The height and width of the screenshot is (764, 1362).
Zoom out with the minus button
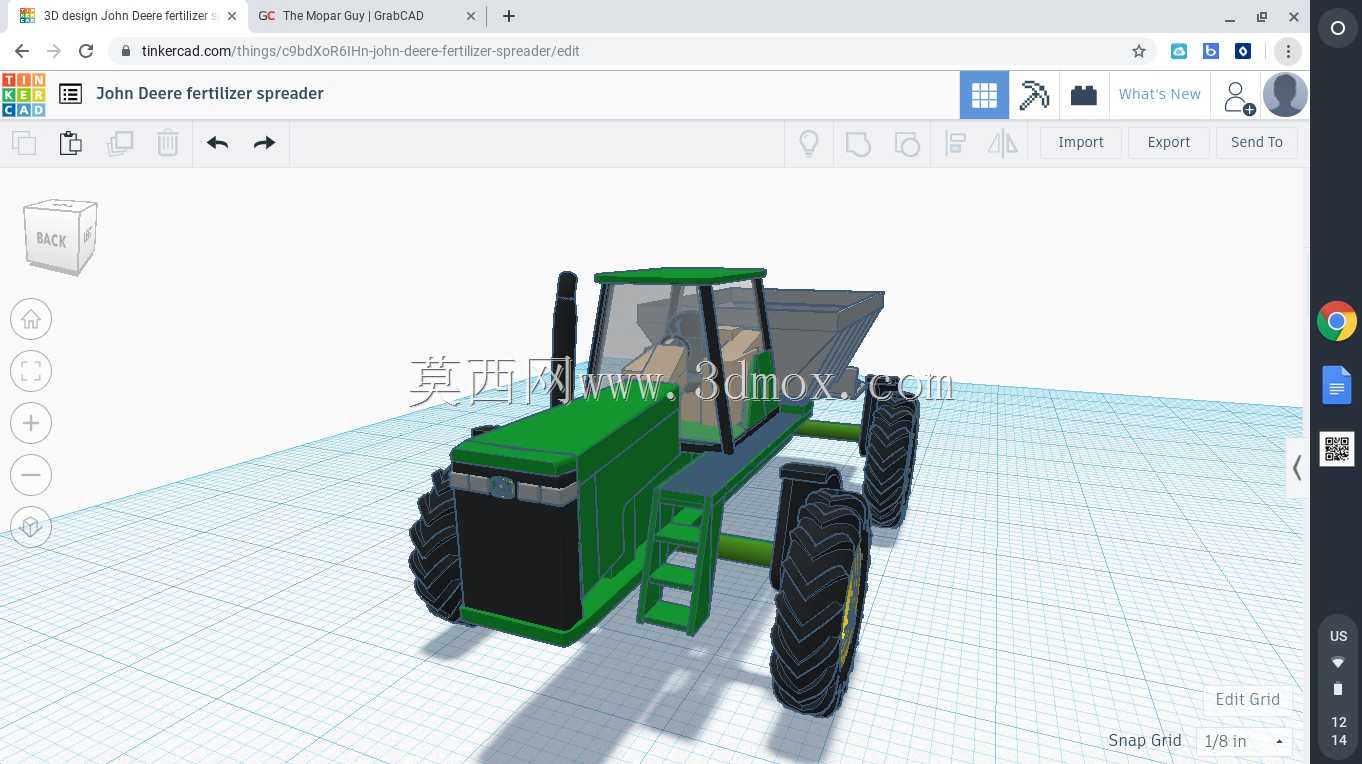[31, 475]
